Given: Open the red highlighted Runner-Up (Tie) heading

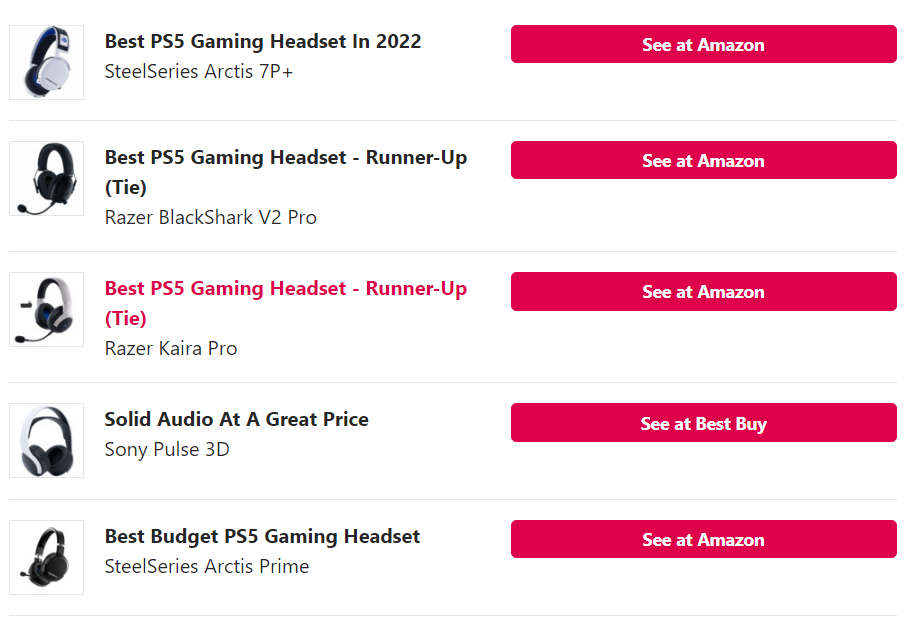Looking at the screenshot, I should click(286, 303).
